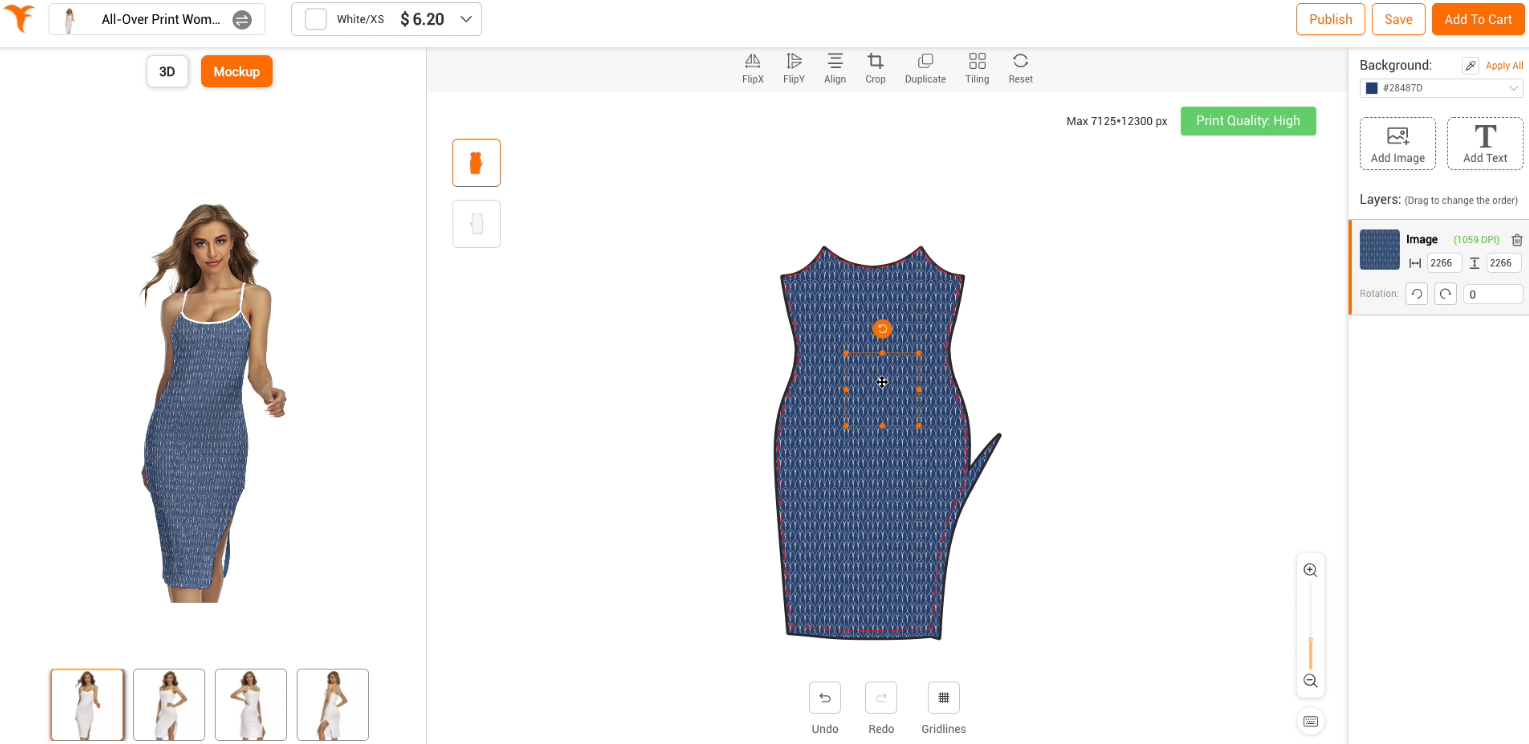Screen dimensions: 1529x744
Task: Open the background color #28487D dropdown
Action: tap(1441, 88)
